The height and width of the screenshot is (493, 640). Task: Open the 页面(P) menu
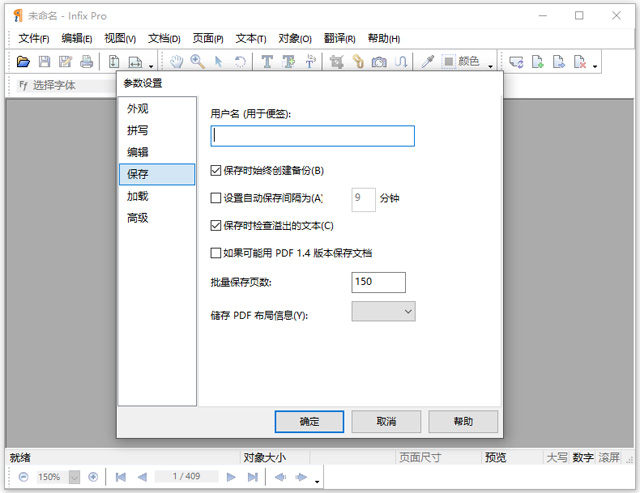click(x=208, y=38)
